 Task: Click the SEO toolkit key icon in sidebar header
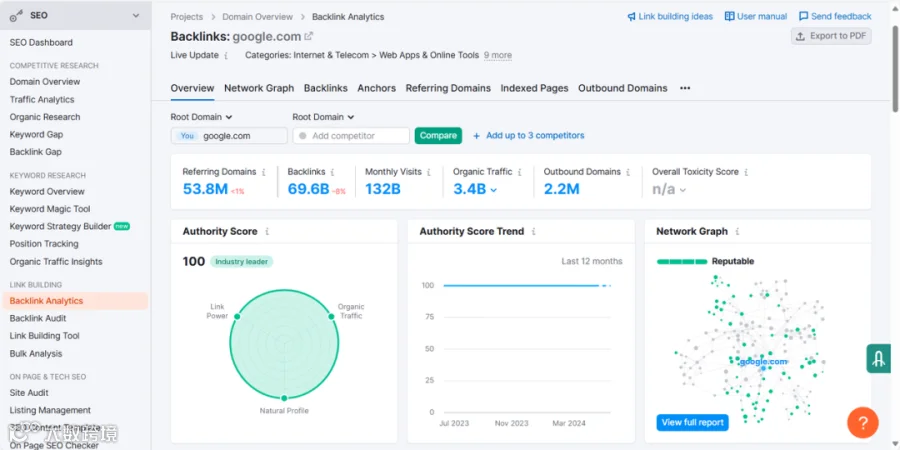pyautogui.click(x=16, y=16)
